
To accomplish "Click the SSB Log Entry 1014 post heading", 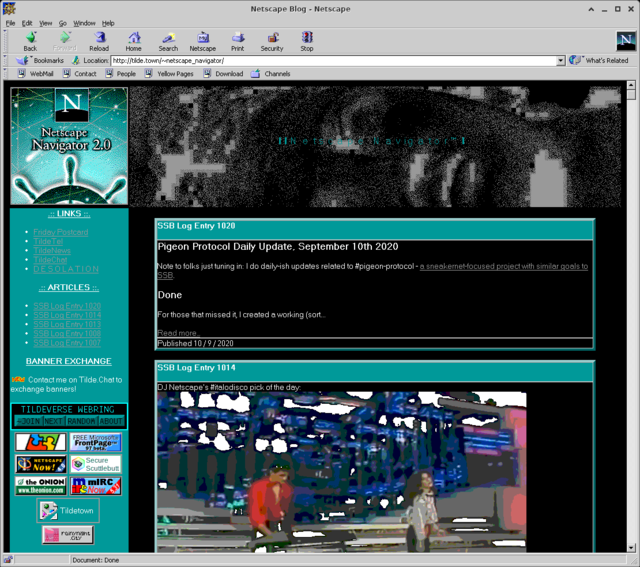I will (196, 367).
